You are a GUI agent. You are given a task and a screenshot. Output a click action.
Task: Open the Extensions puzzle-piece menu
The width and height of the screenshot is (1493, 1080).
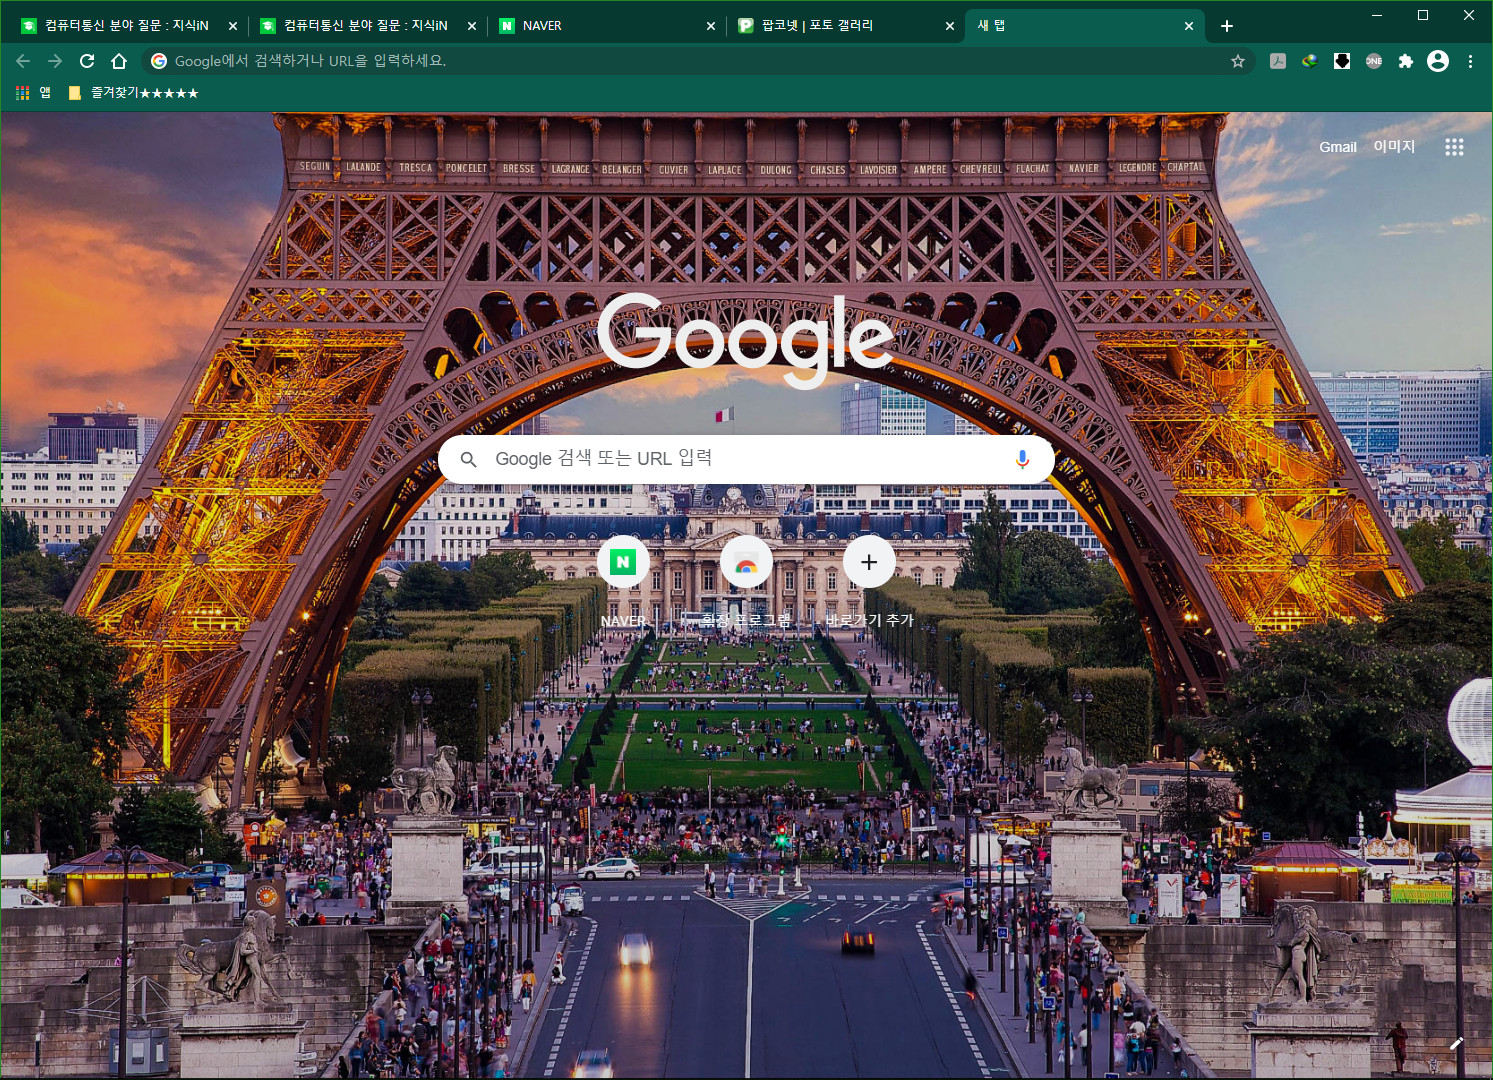(x=1406, y=61)
